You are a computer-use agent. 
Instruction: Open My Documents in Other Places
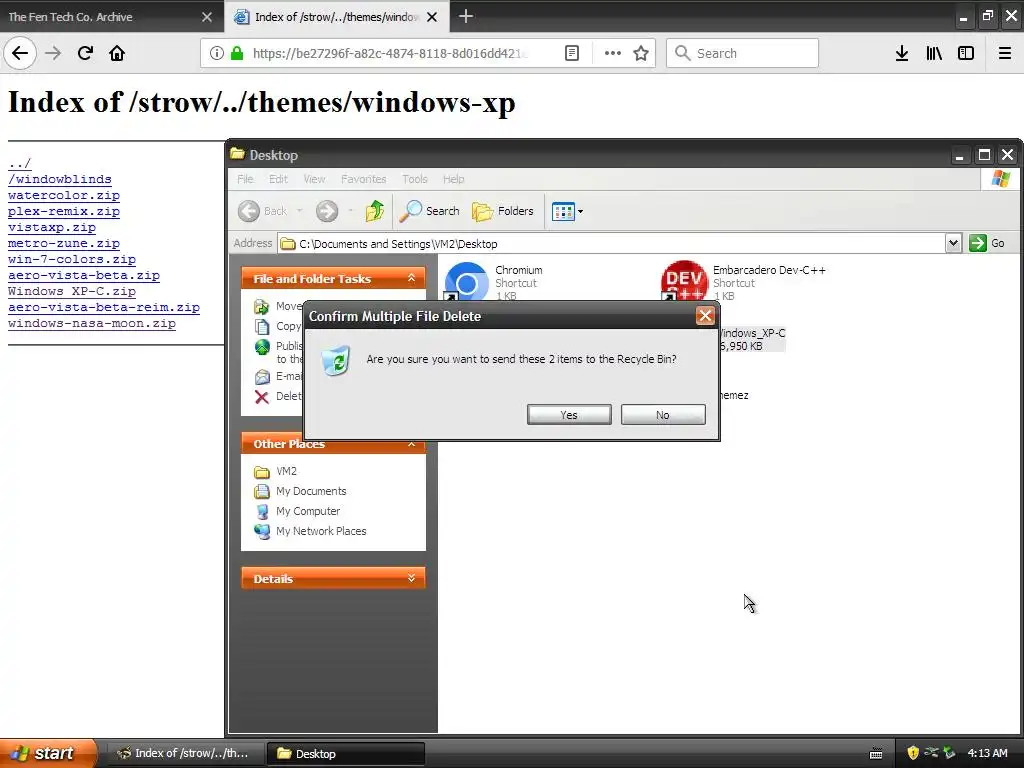pyautogui.click(x=300, y=491)
